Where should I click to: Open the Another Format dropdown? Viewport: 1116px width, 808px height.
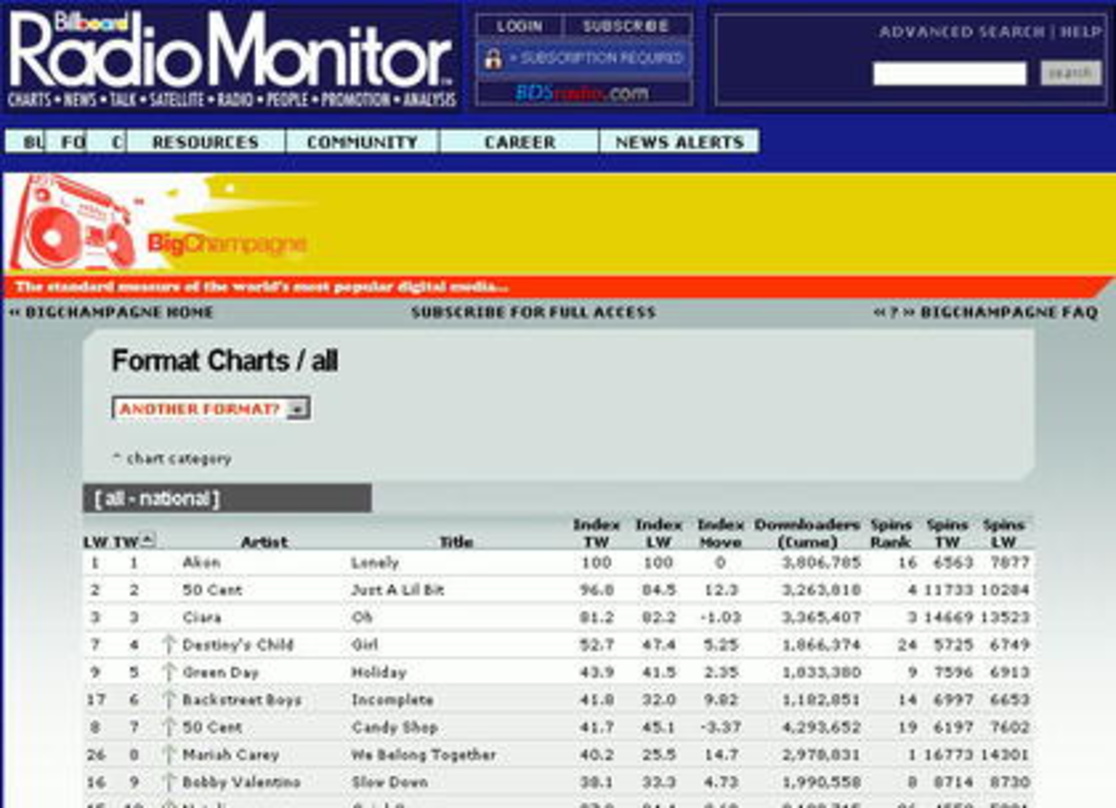coord(211,409)
